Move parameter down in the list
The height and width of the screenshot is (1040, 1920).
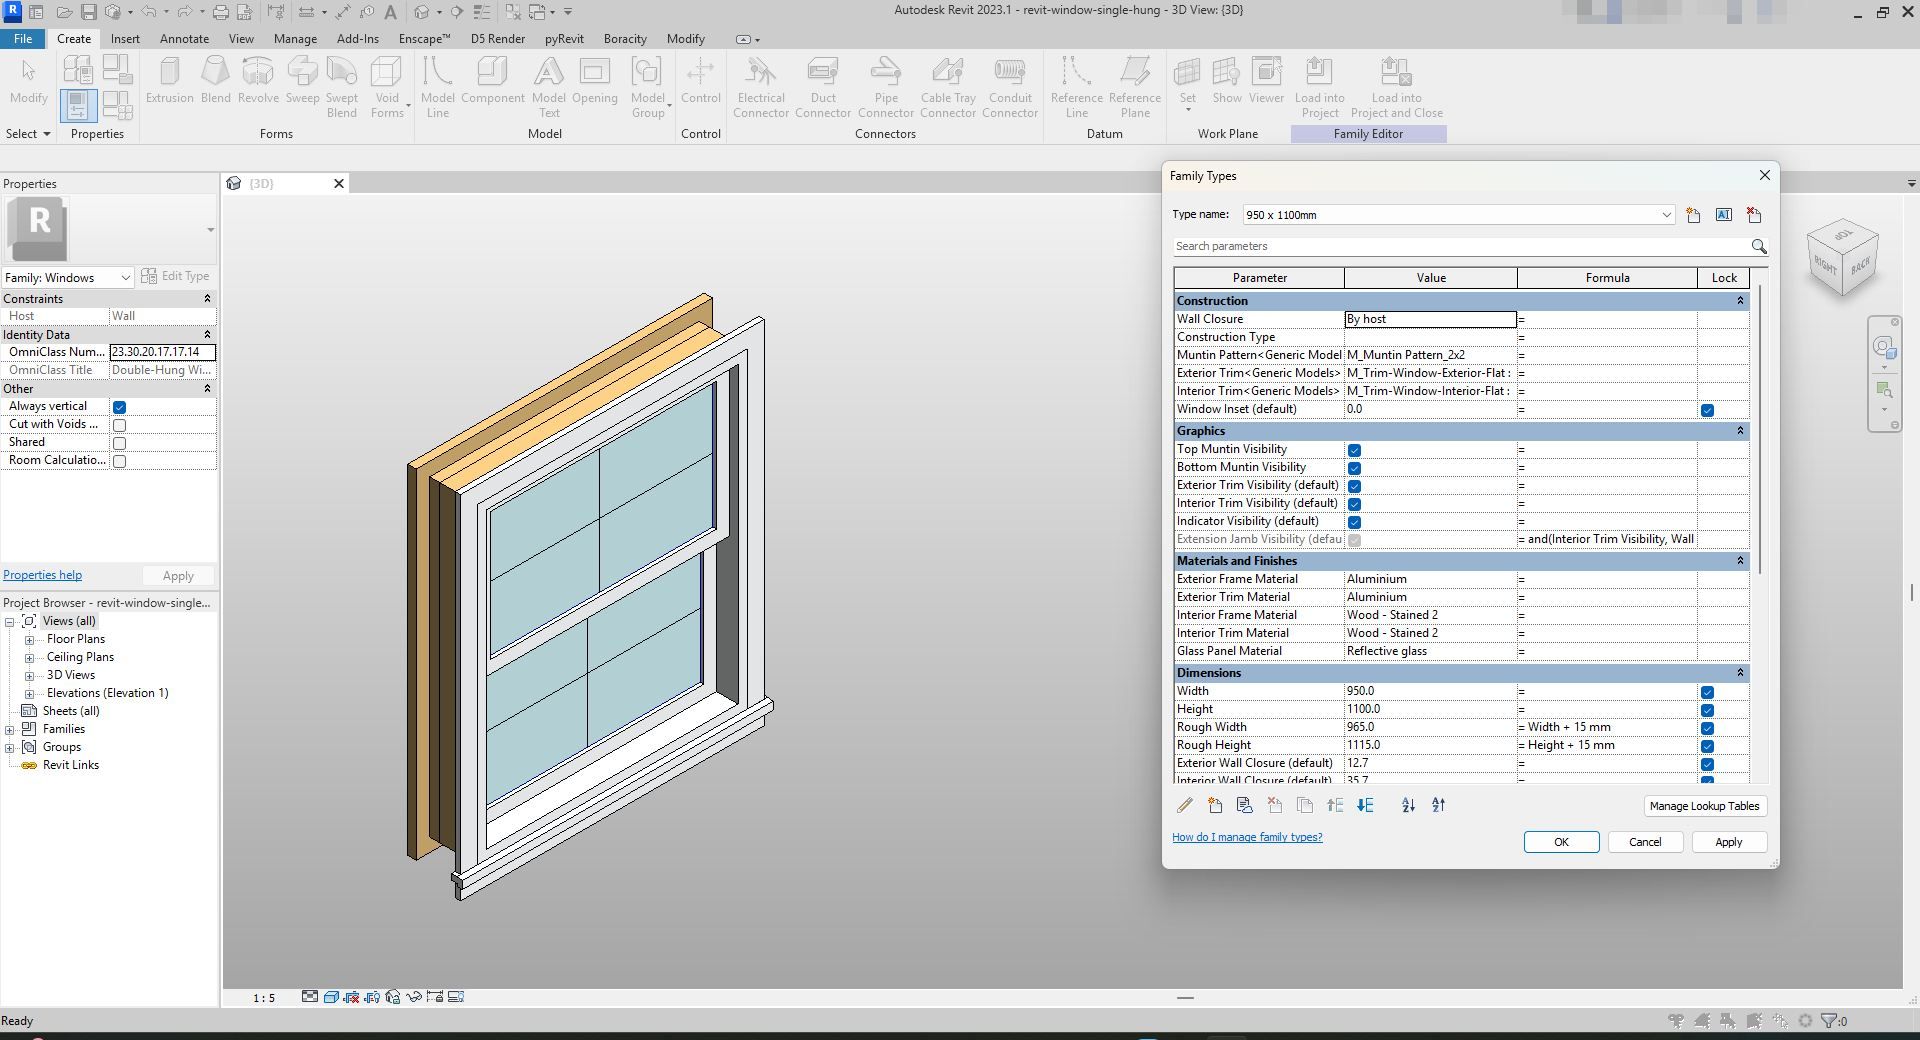[x=1365, y=805]
